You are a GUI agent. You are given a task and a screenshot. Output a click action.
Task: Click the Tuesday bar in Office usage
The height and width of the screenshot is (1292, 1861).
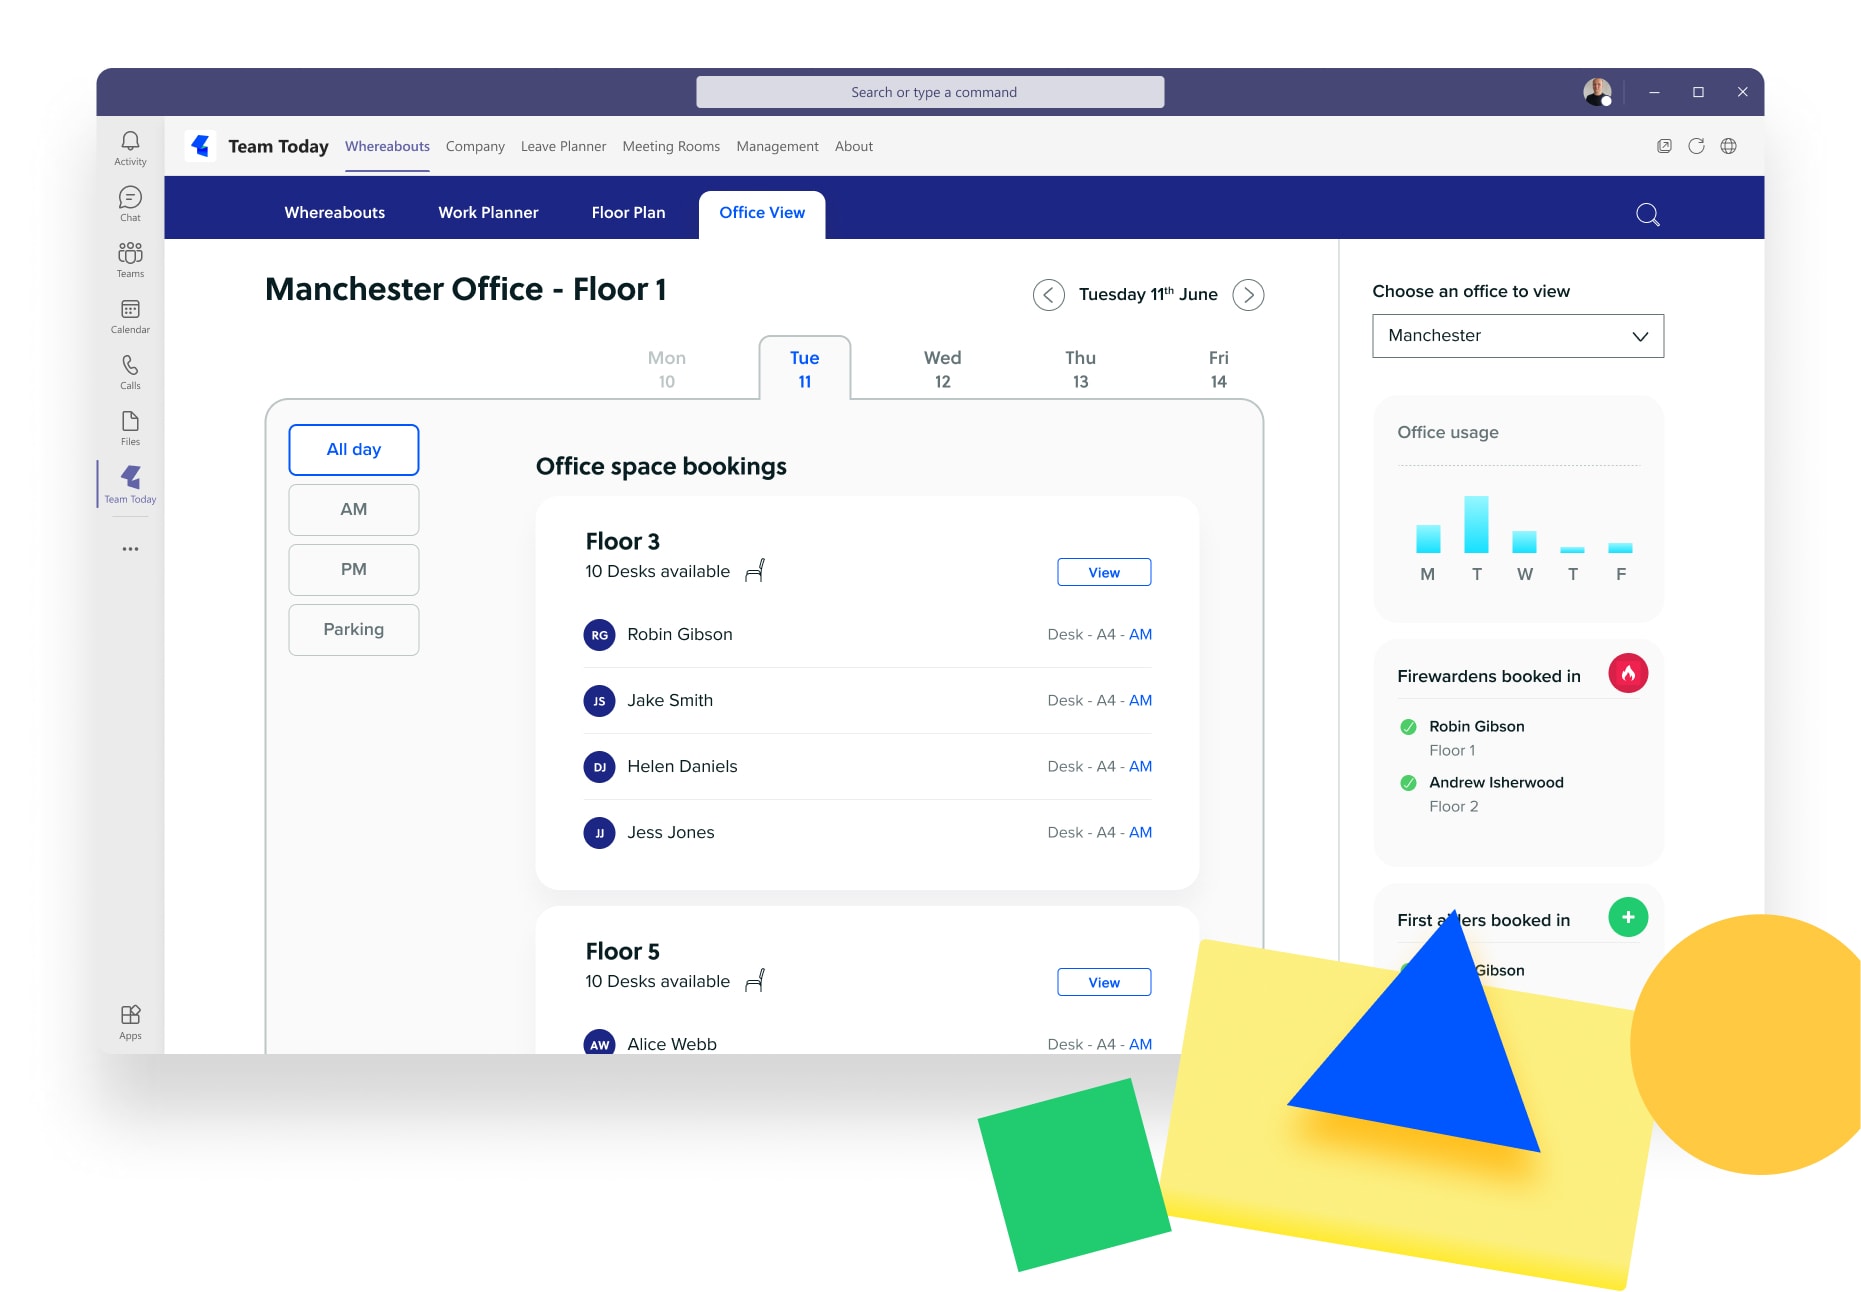tap(1476, 524)
